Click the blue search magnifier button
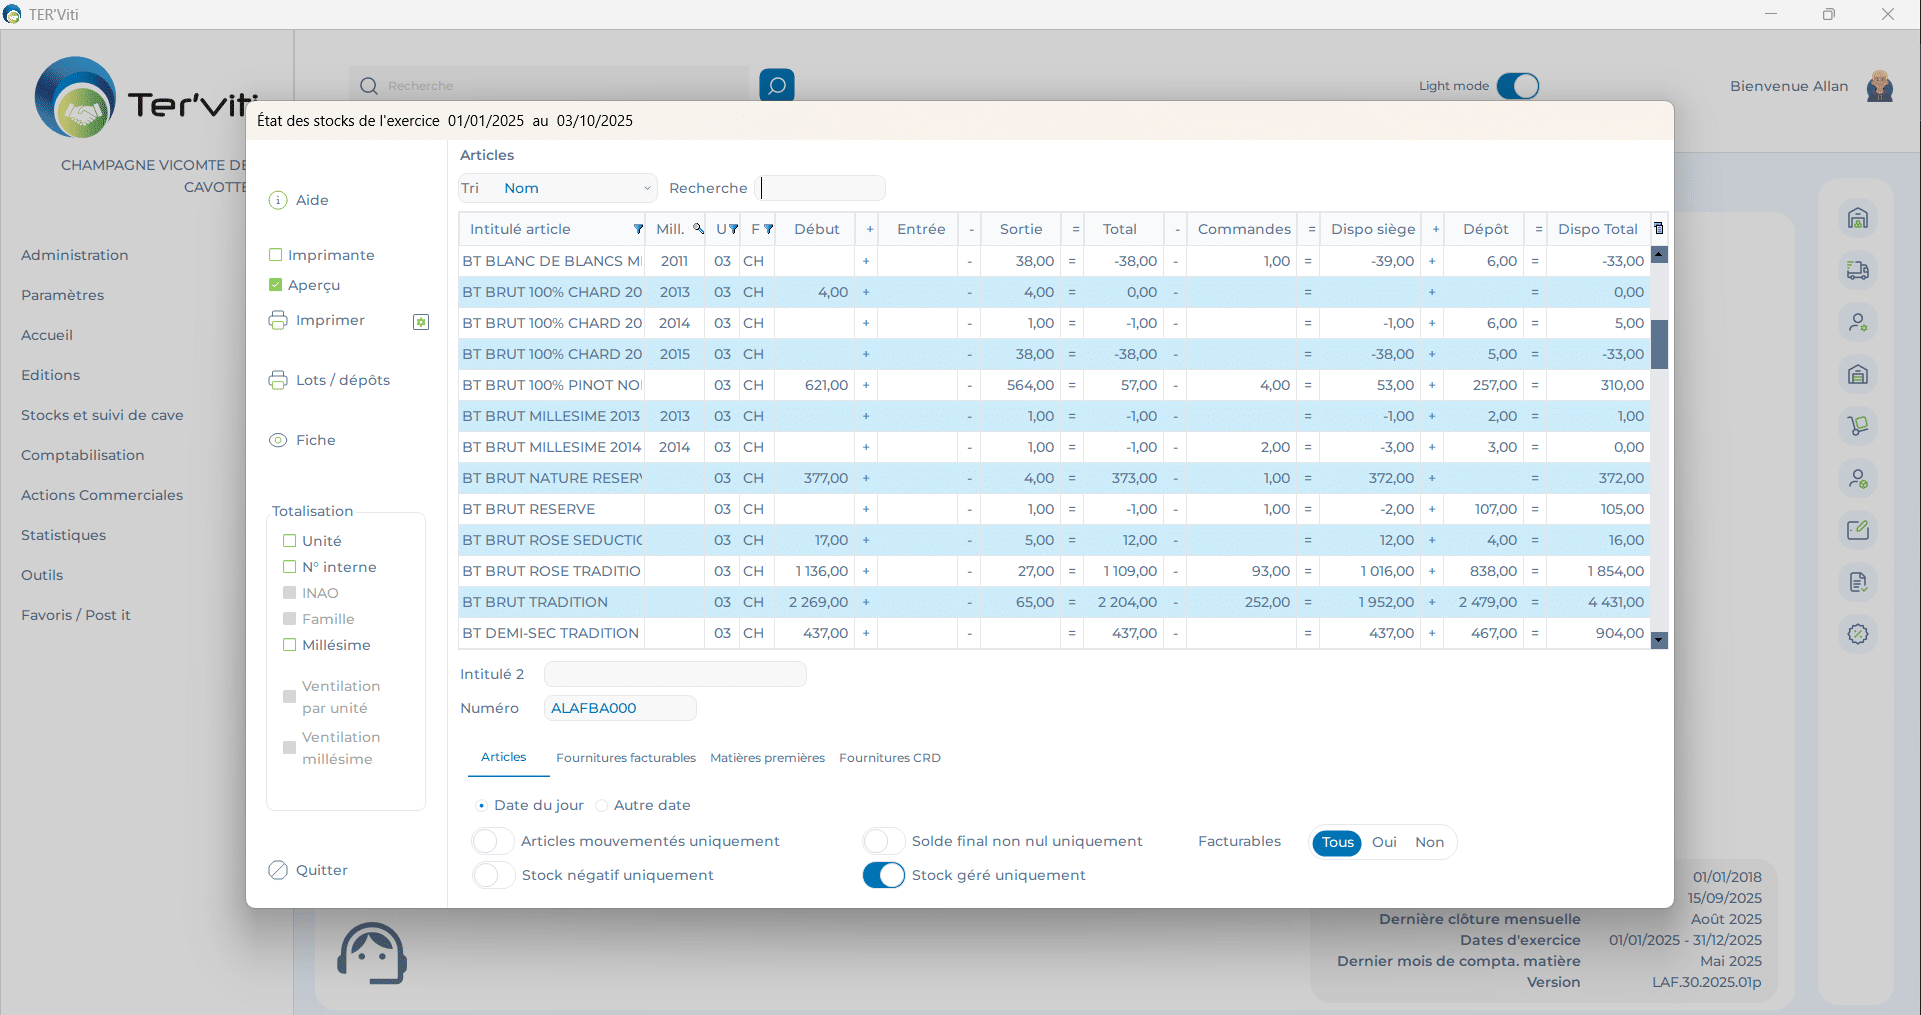The height and width of the screenshot is (1015, 1921). click(777, 86)
